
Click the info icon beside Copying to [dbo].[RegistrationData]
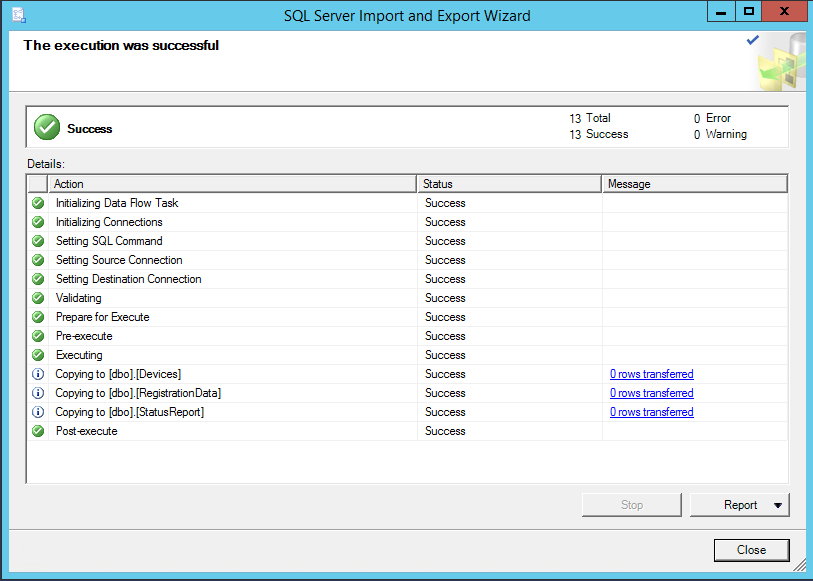tap(37, 393)
